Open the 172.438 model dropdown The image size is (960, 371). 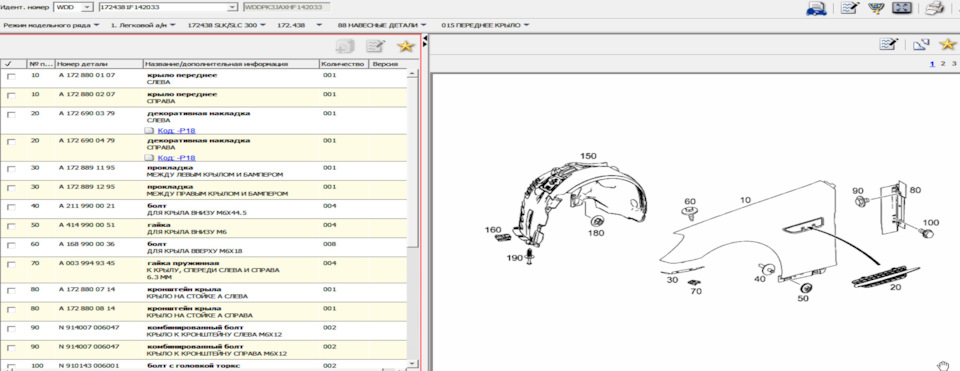[x=299, y=25]
